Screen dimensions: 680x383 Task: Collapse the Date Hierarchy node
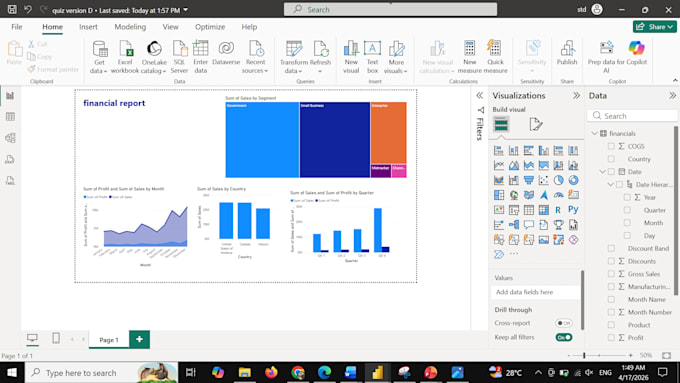pos(610,184)
